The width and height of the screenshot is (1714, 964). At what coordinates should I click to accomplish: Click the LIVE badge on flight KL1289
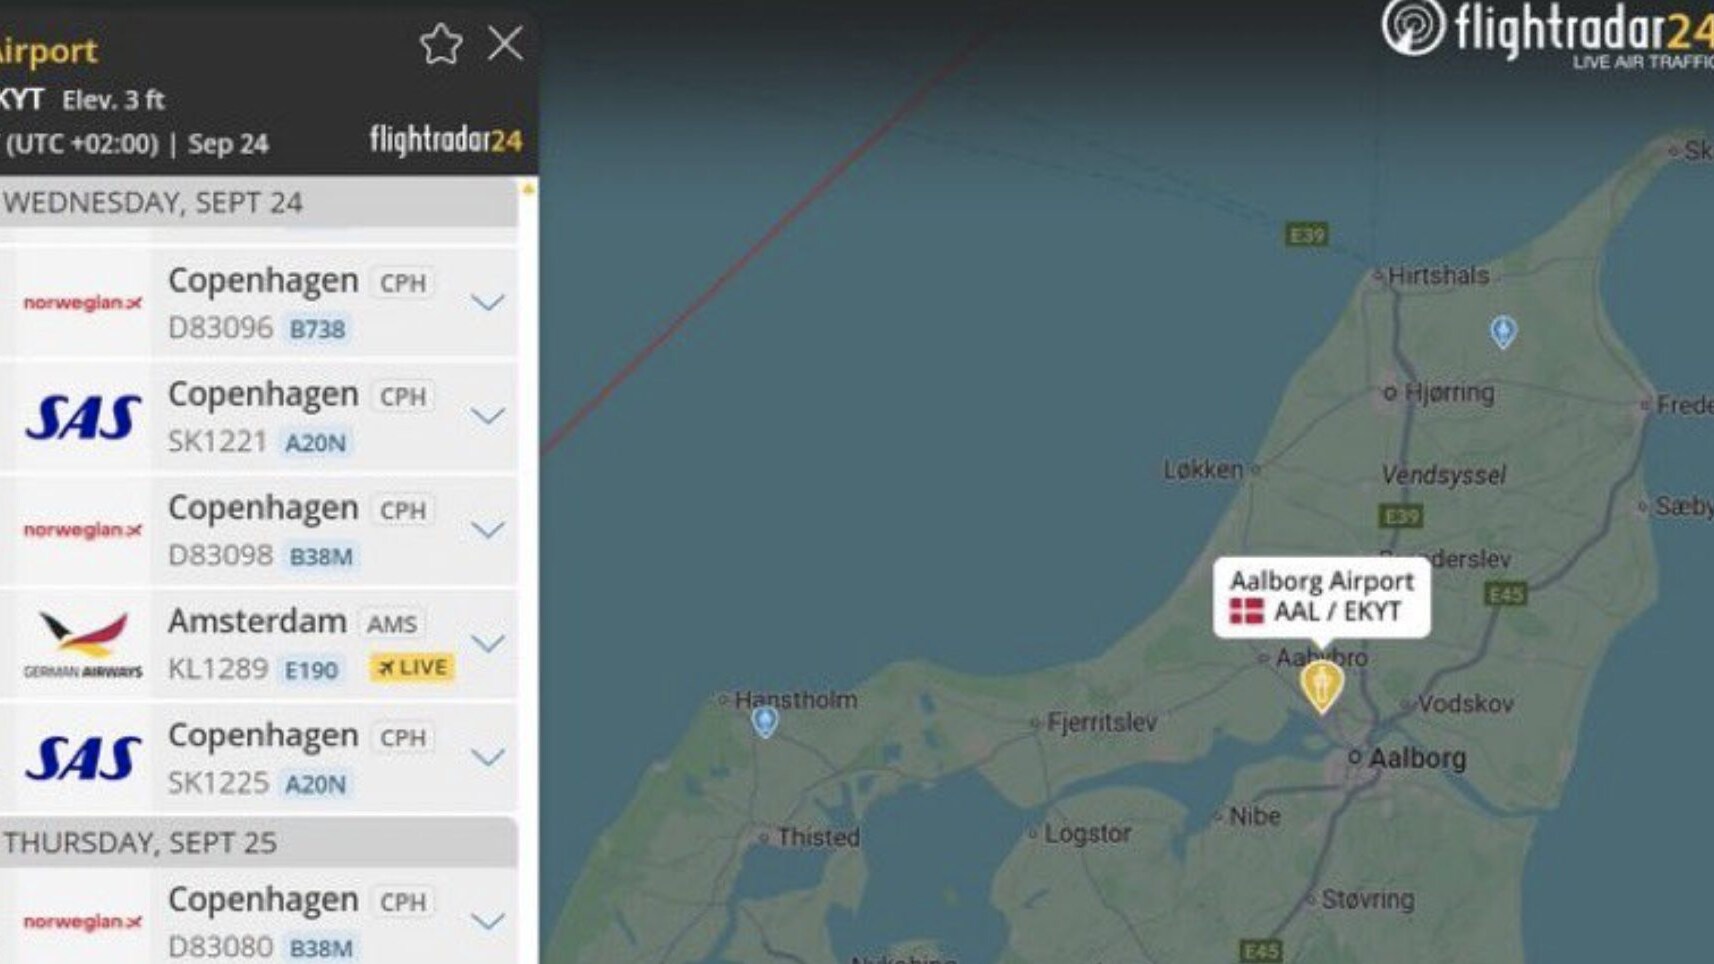click(413, 667)
